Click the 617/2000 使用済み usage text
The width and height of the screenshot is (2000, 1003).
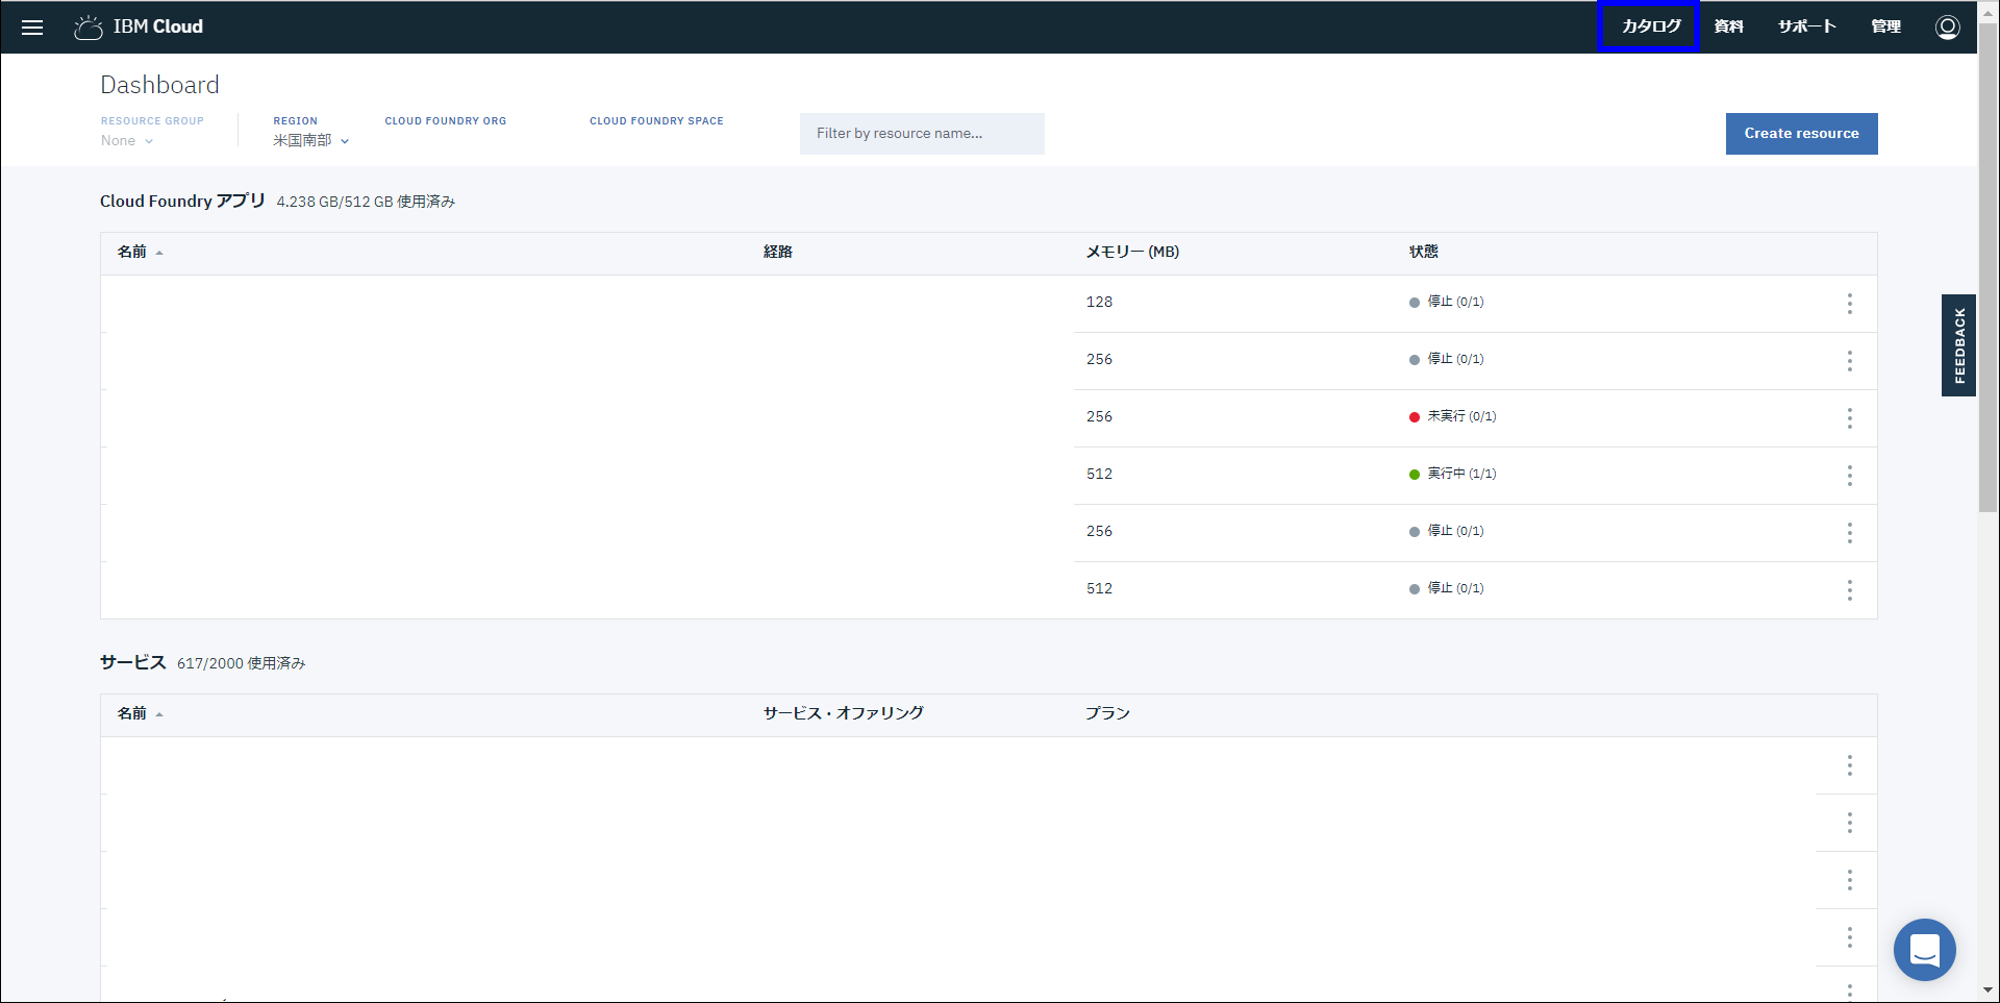coord(241,663)
